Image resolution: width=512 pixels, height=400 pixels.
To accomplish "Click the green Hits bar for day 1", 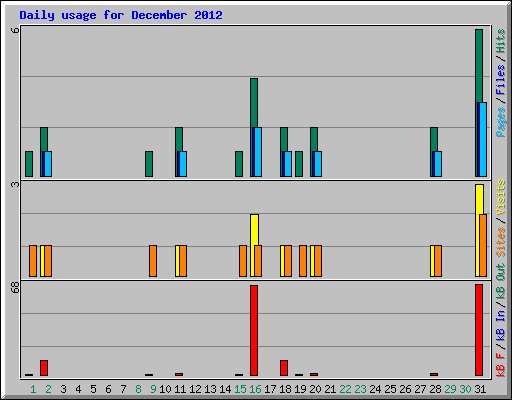I will (x=29, y=164).
